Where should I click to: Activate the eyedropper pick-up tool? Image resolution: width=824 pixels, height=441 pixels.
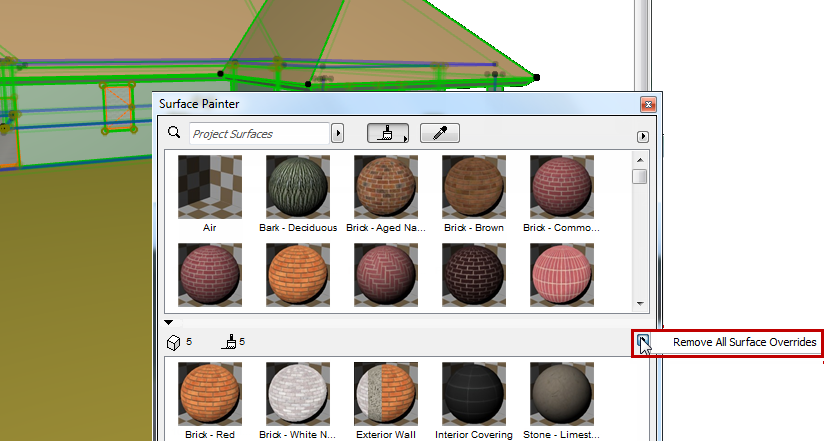[440, 134]
